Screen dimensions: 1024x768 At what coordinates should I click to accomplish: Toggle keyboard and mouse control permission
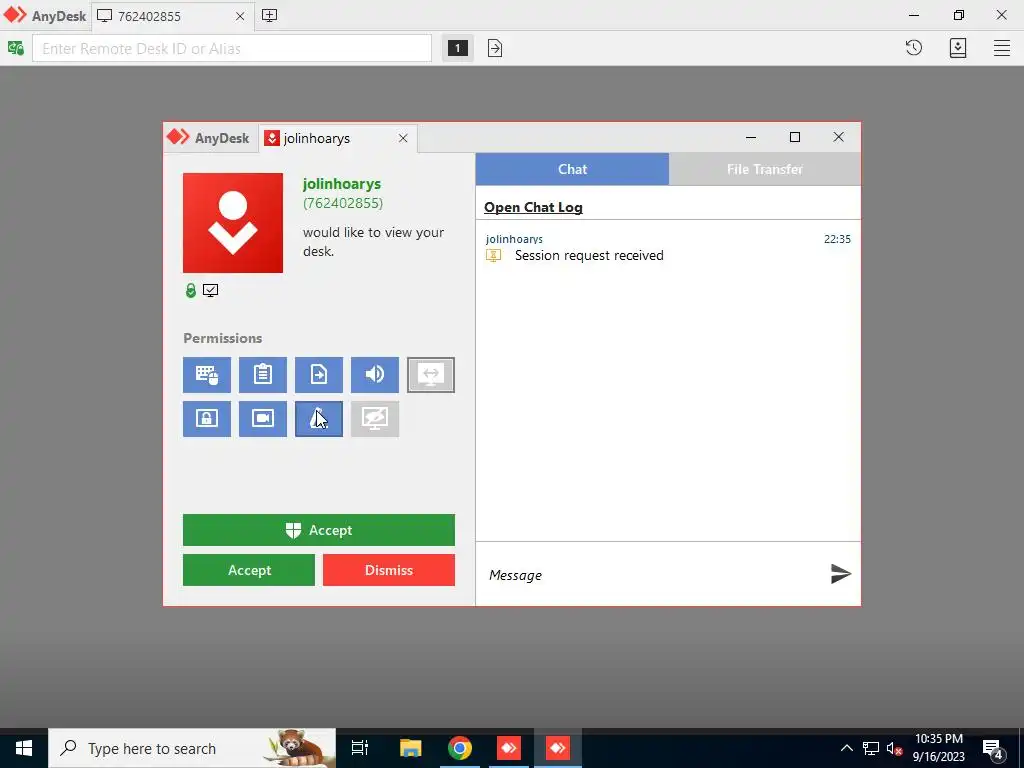click(206, 375)
